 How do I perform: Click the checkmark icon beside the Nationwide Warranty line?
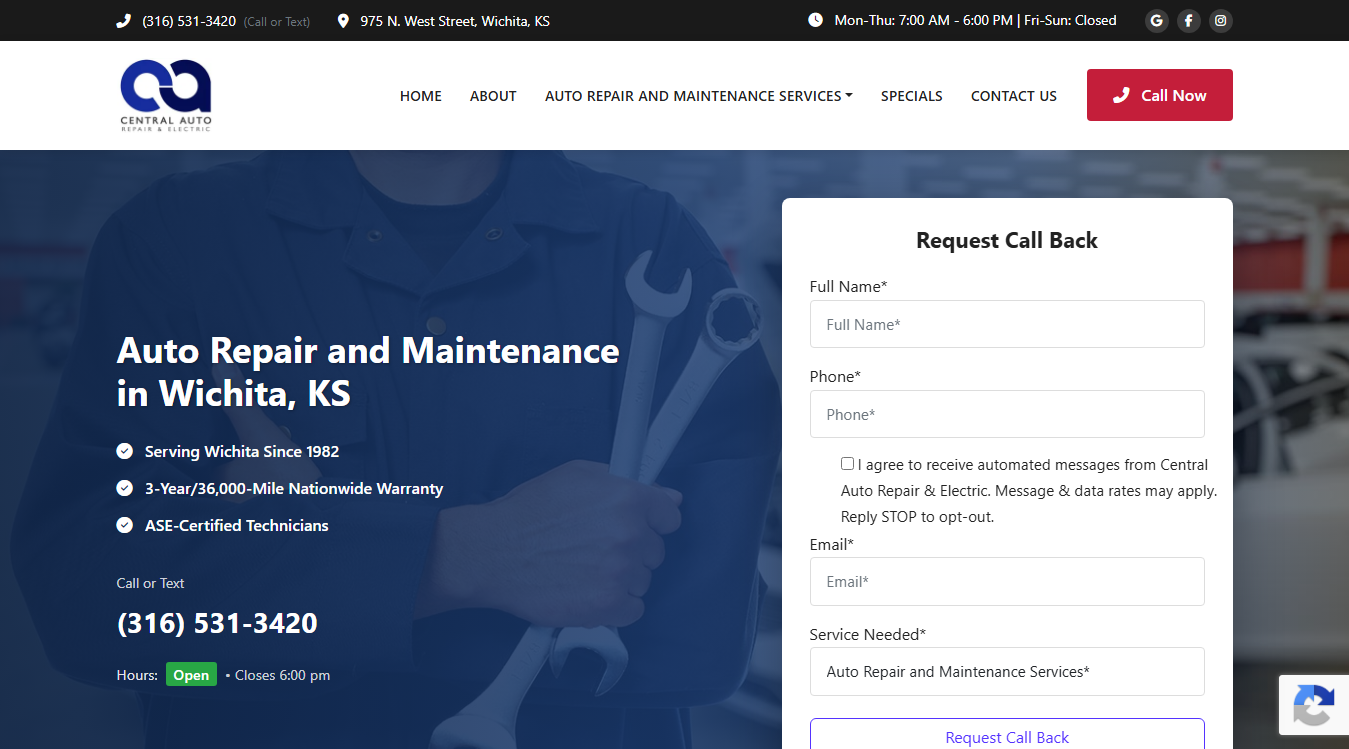pyautogui.click(x=125, y=488)
